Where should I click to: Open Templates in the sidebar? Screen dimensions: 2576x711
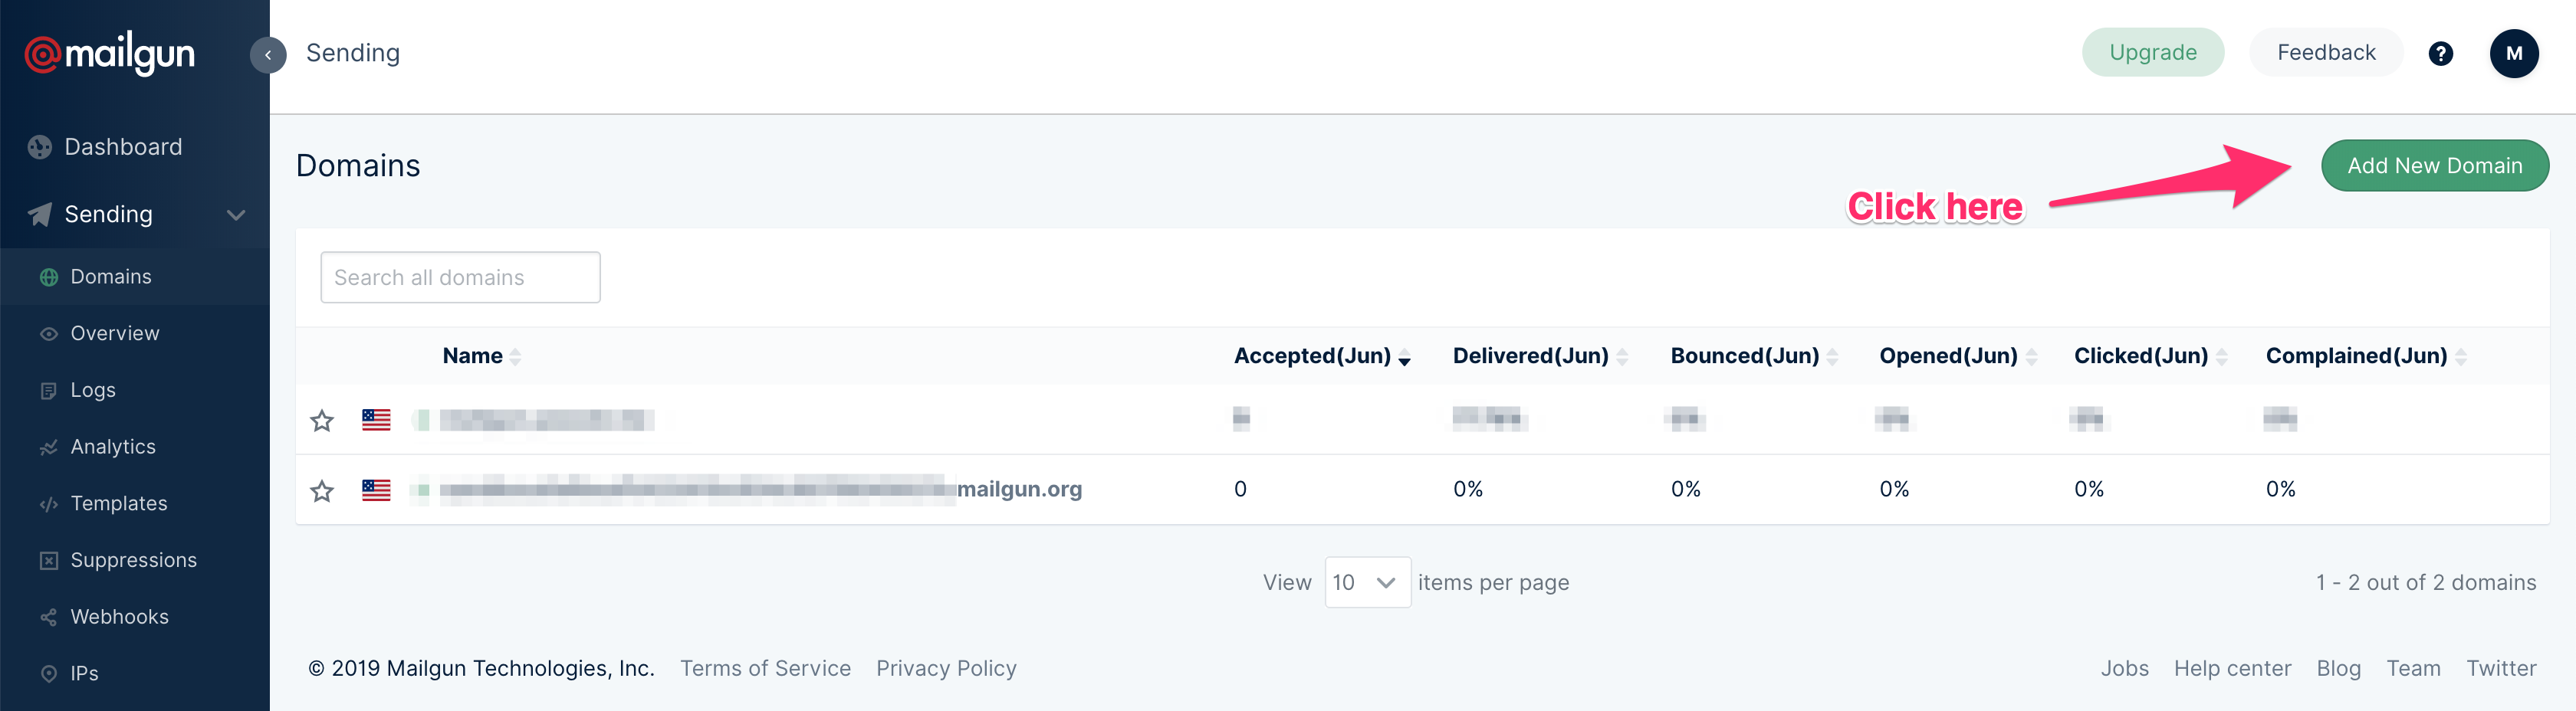tap(119, 504)
